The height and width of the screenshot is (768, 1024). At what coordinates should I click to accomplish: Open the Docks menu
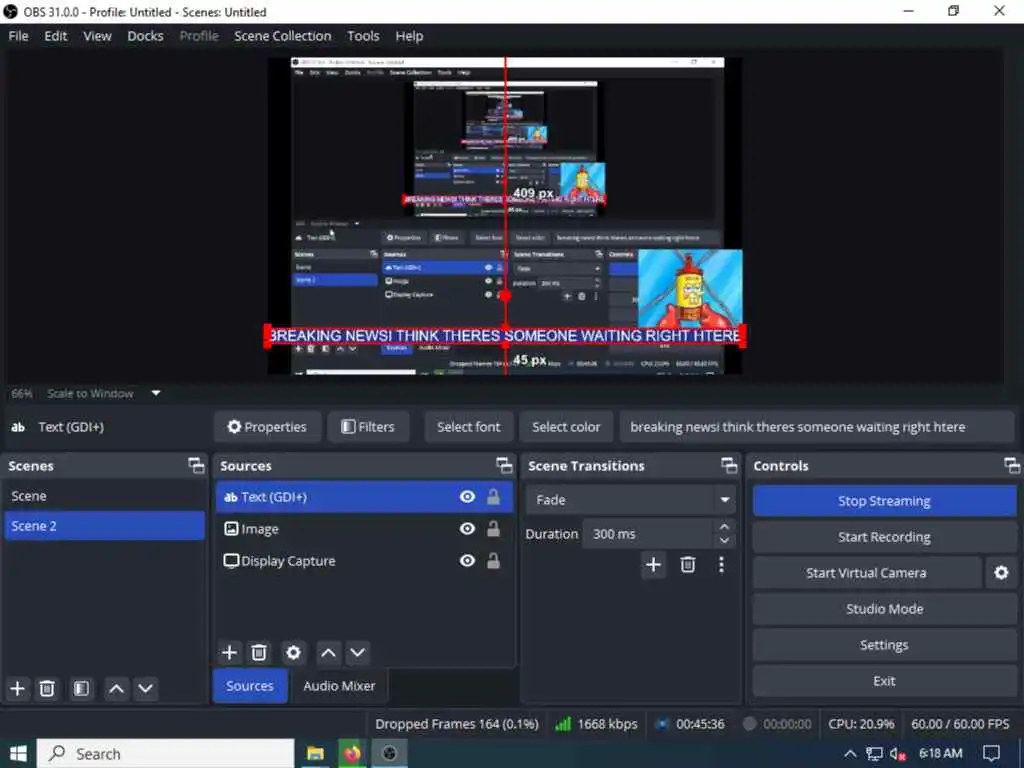point(145,36)
